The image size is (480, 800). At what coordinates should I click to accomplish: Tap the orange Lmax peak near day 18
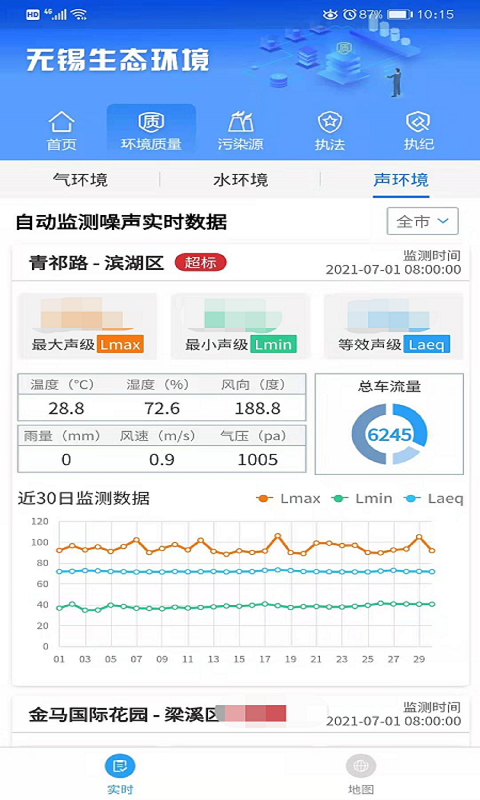click(278, 536)
